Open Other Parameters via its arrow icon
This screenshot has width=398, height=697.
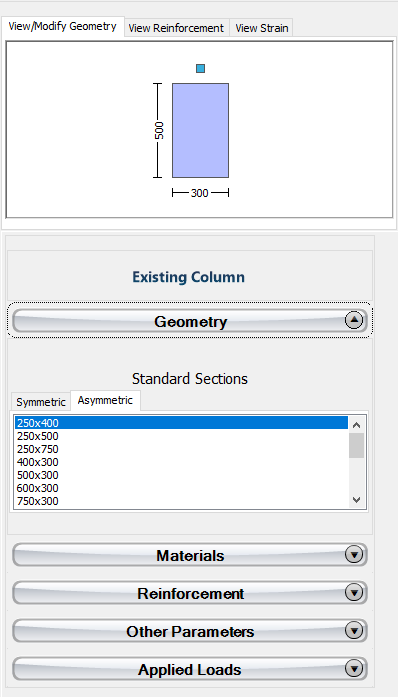[354, 630]
